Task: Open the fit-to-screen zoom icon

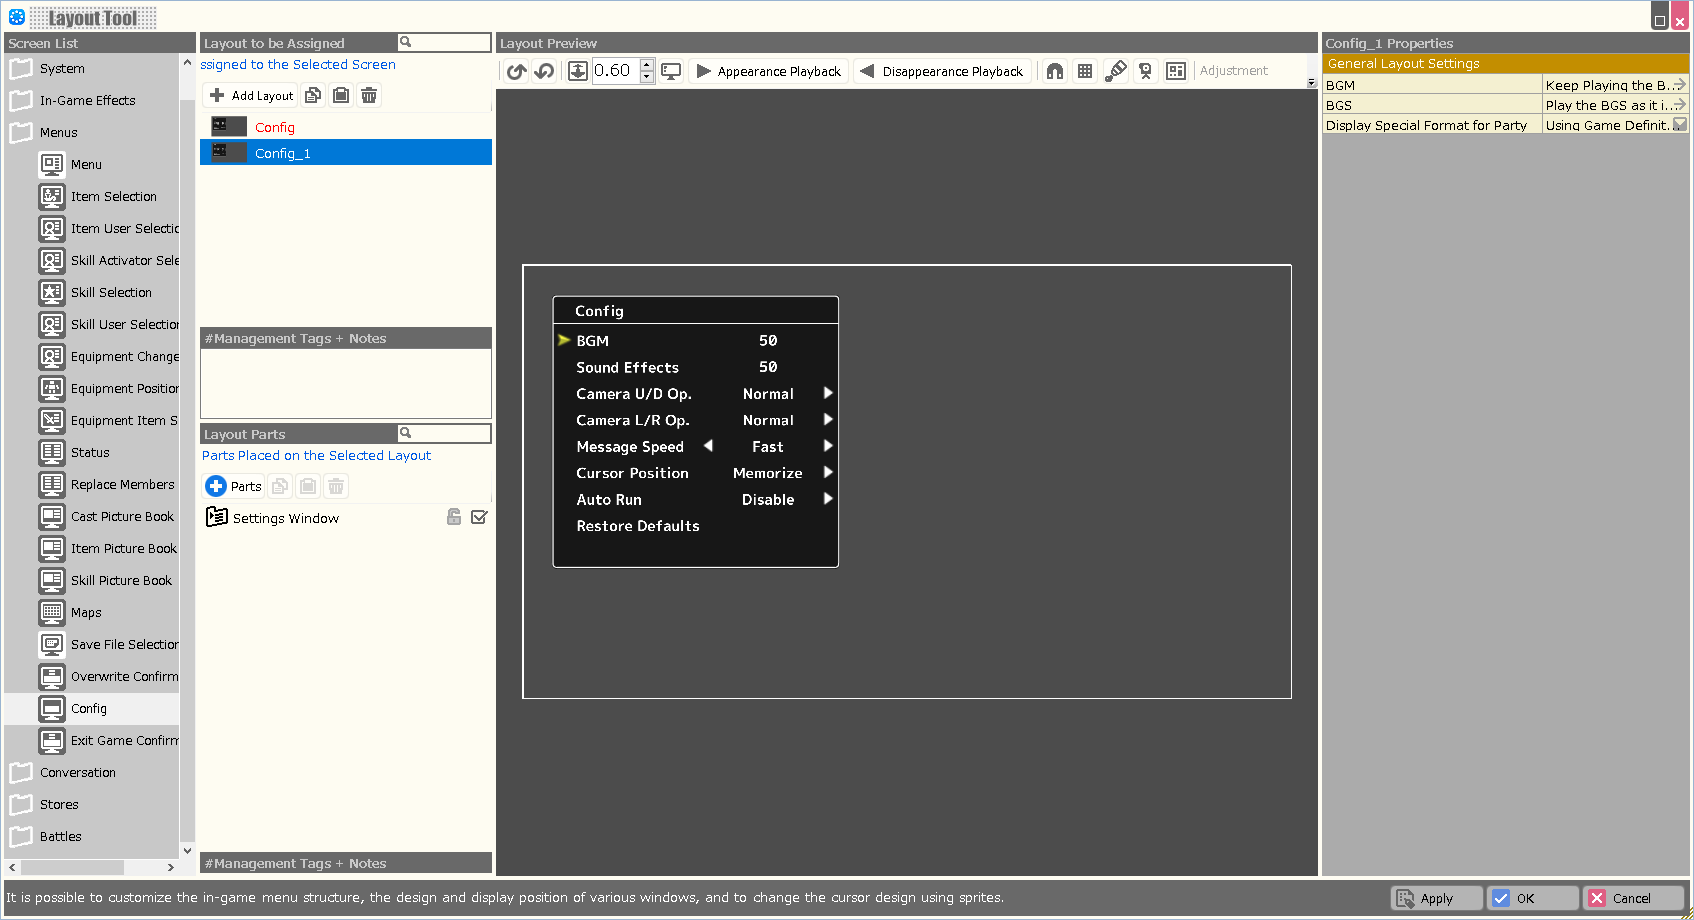Action: click(578, 71)
